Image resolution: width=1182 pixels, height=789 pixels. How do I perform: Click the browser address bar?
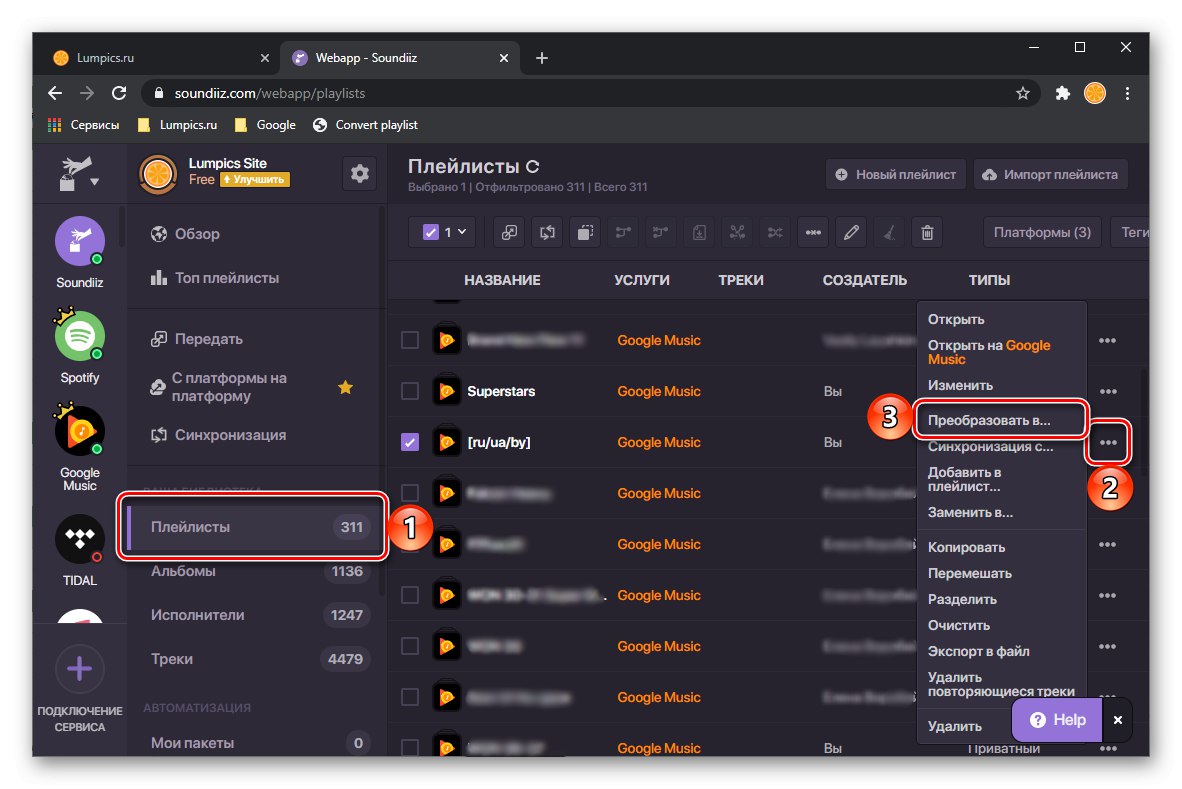coord(588,93)
